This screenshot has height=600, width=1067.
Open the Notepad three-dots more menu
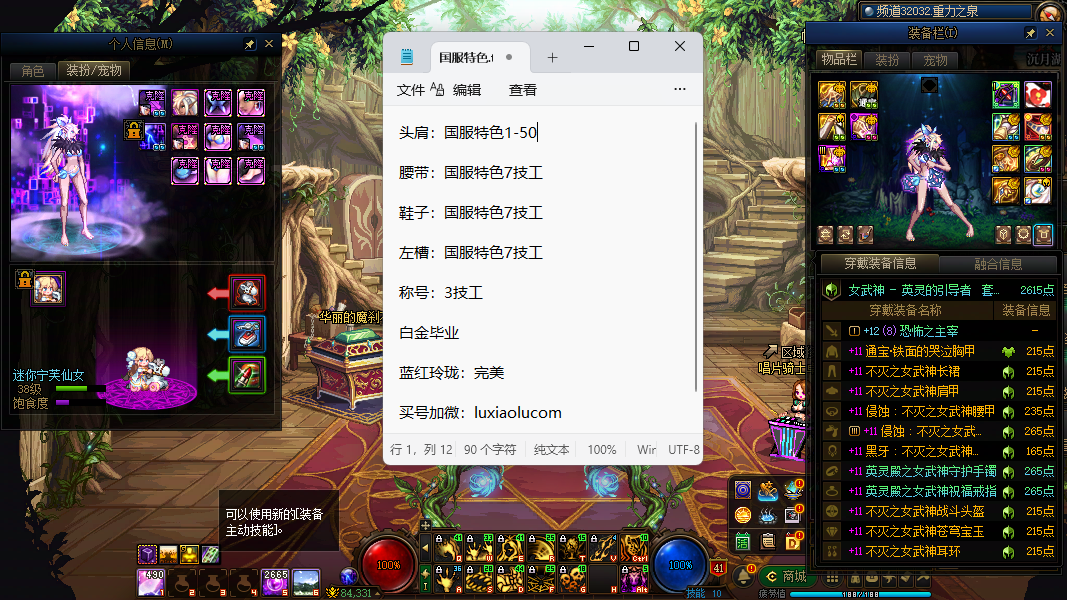coord(680,89)
